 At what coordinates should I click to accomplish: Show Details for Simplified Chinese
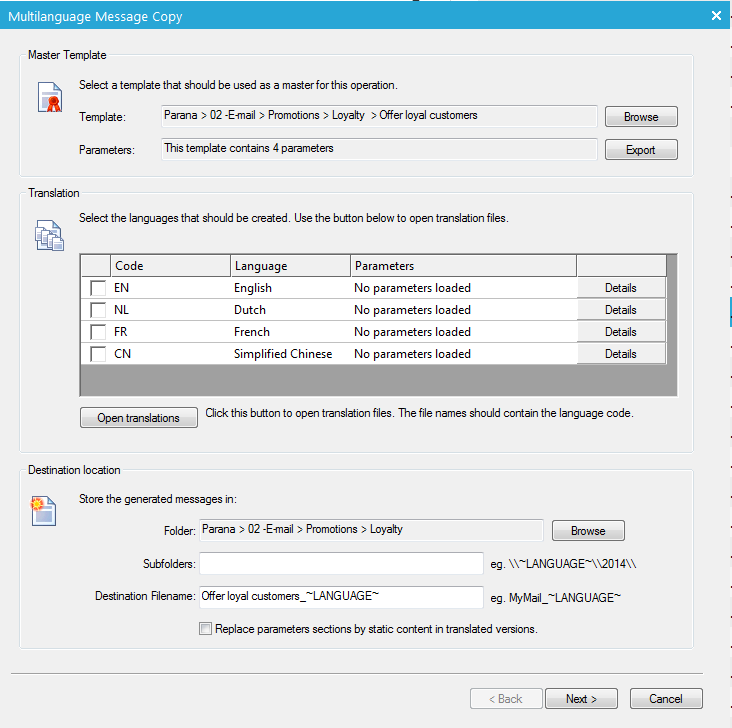coord(620,354)
